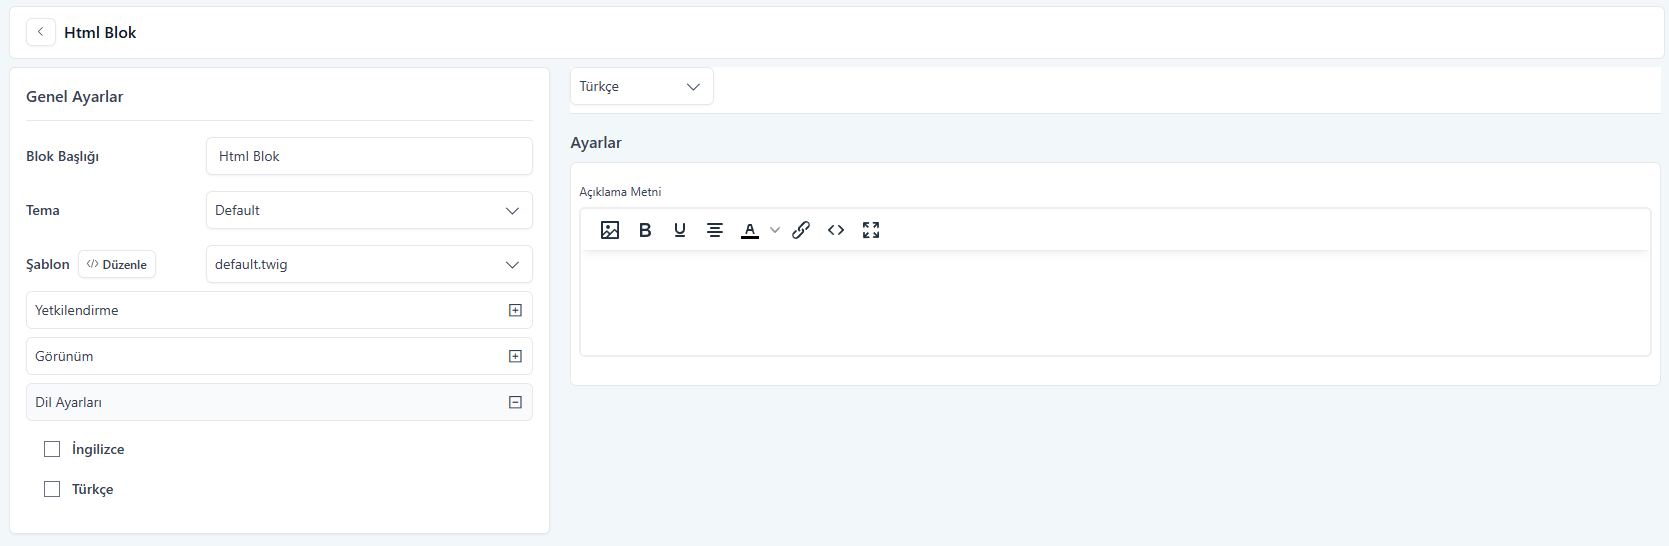Click inside the Açıklama Metni text area
The width and height of the screenshot is (1669, 546).
click(1115, 302)
